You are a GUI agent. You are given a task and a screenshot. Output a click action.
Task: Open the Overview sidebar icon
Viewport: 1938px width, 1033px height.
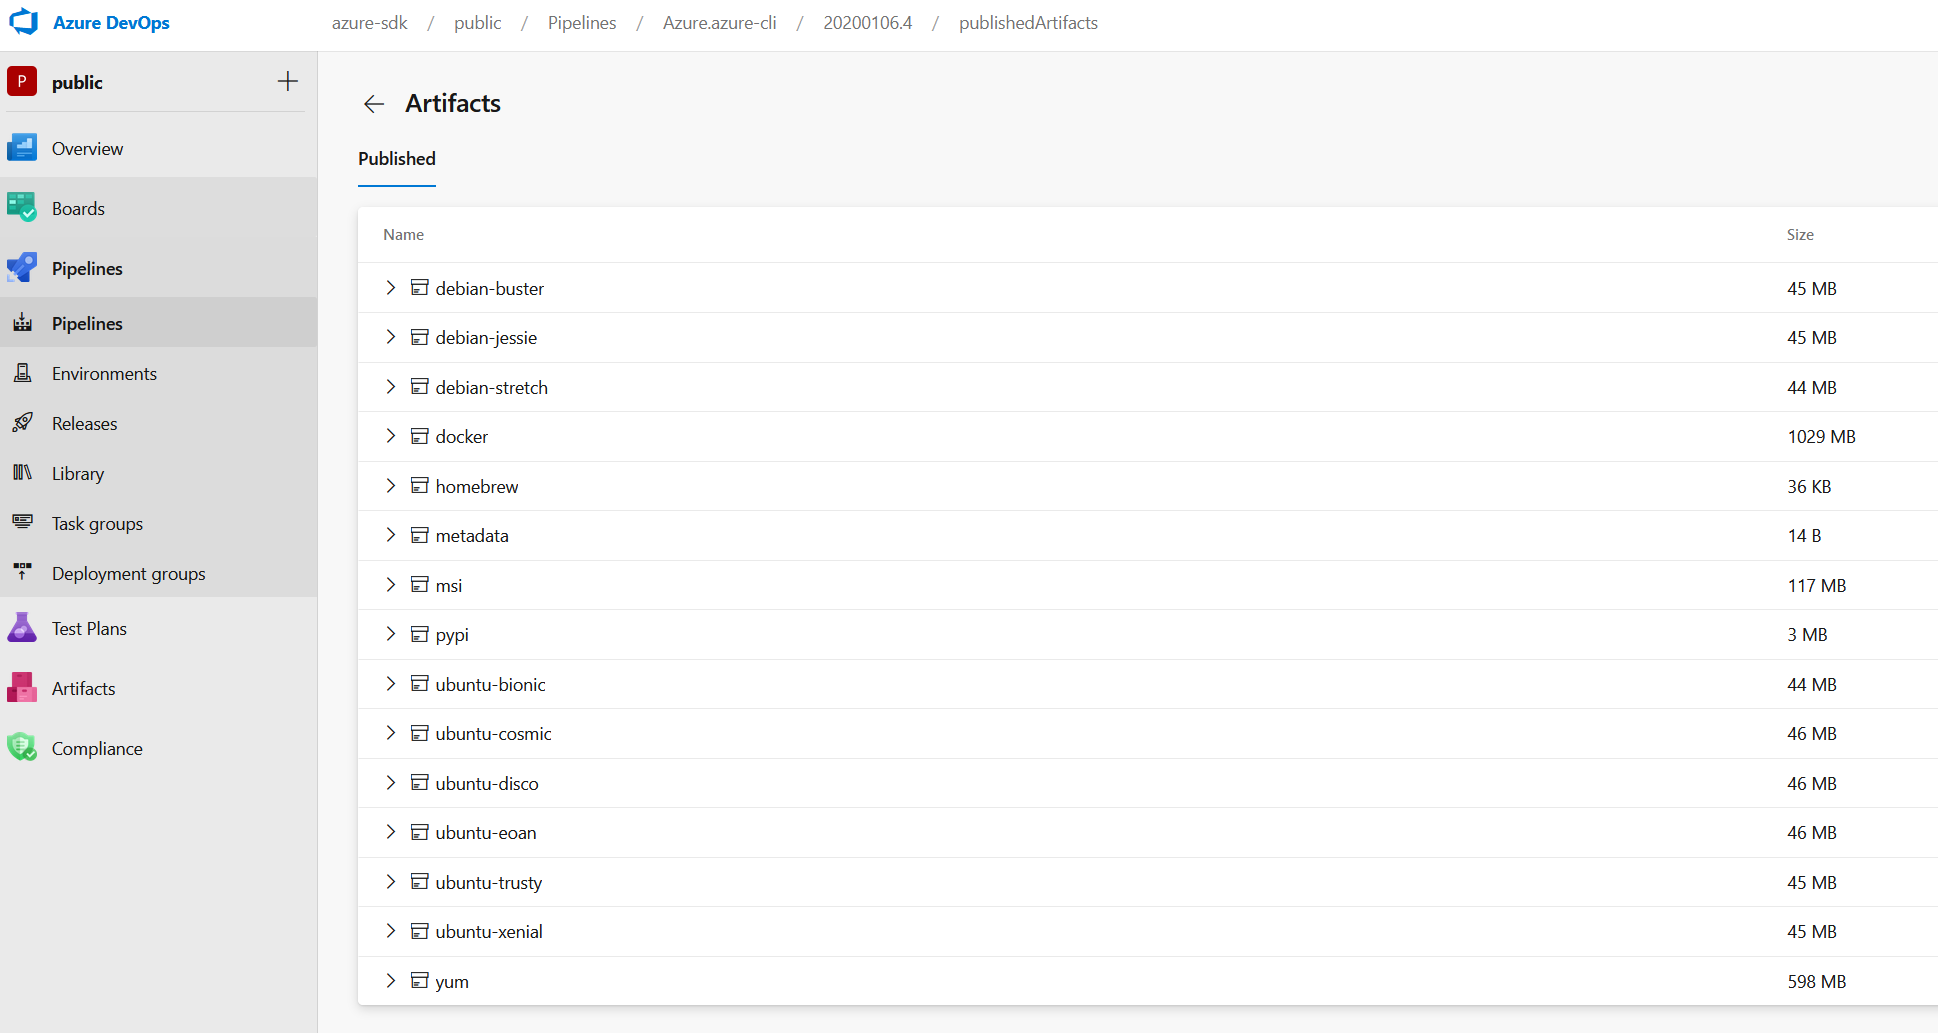point(22,149)
